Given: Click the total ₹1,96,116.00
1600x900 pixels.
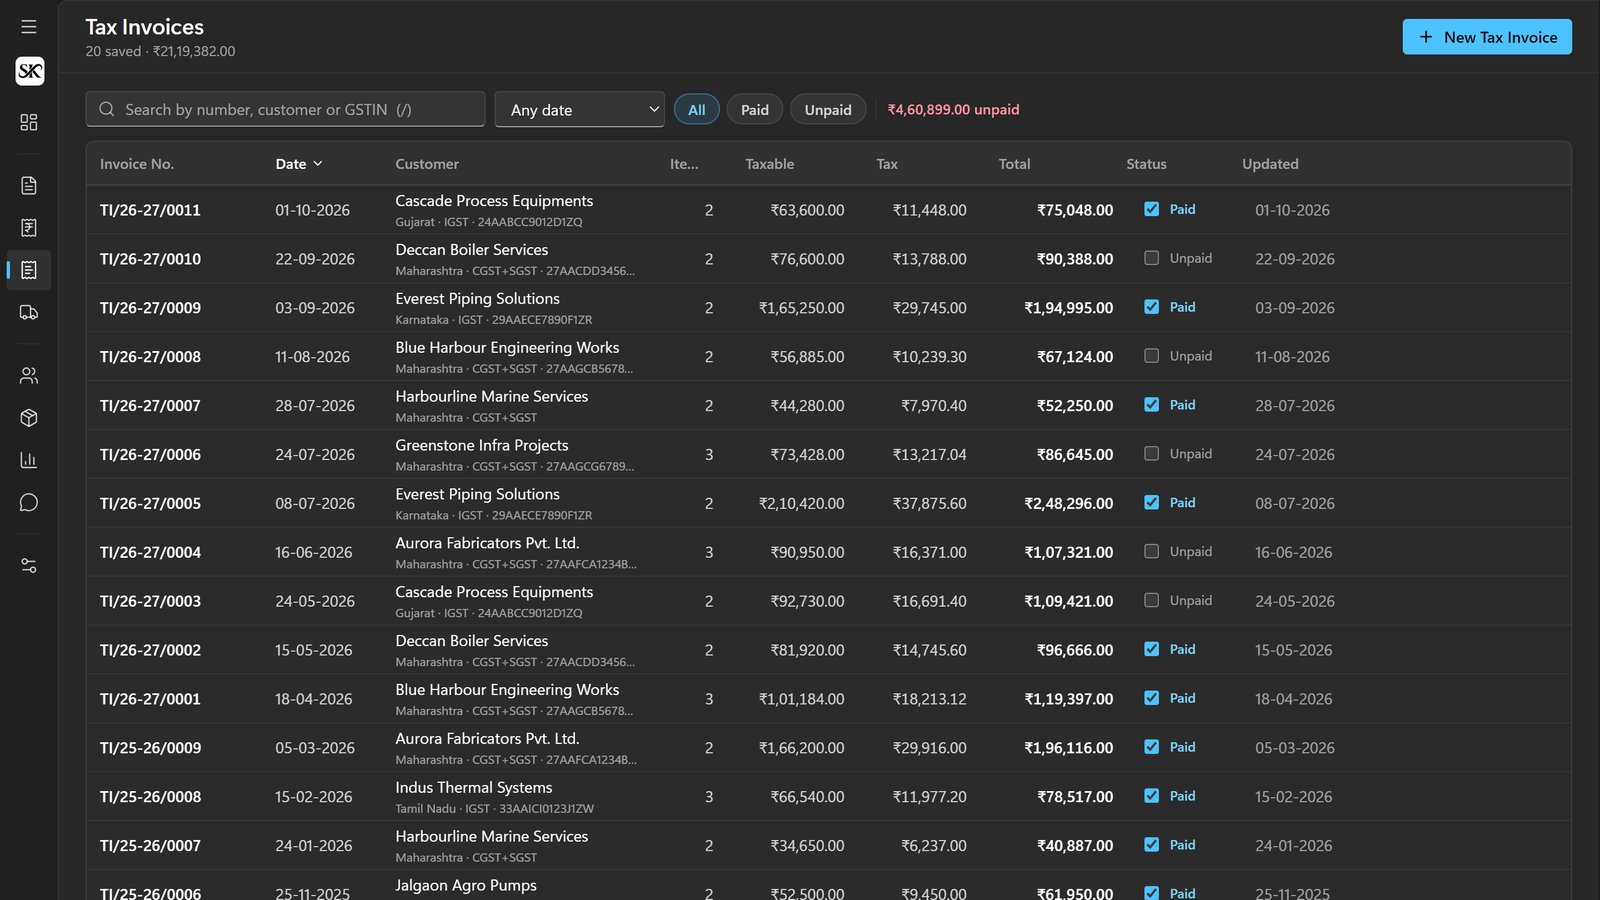Looking at the screenshot, I should [1069, 748].
